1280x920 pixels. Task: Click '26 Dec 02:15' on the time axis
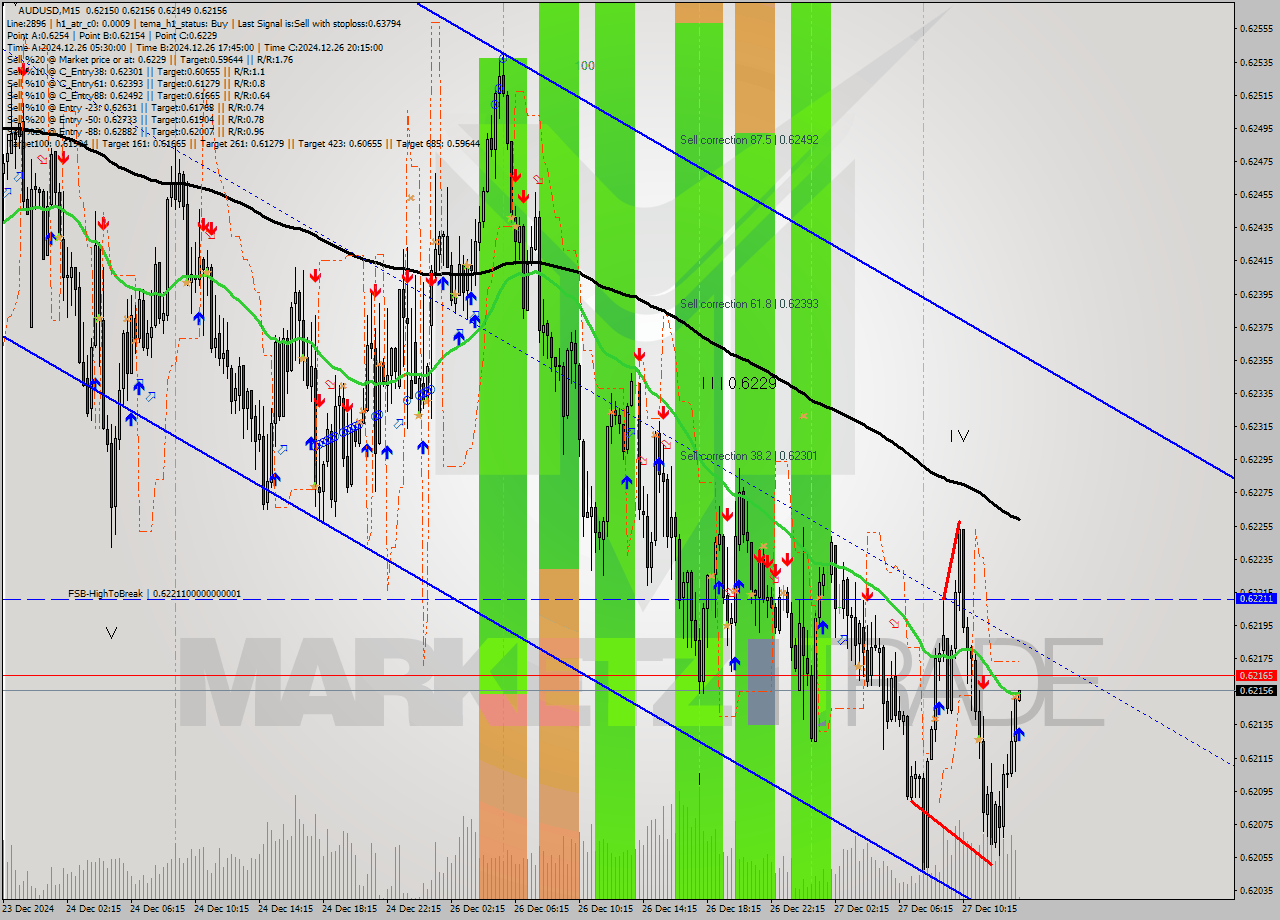point(480,909)
